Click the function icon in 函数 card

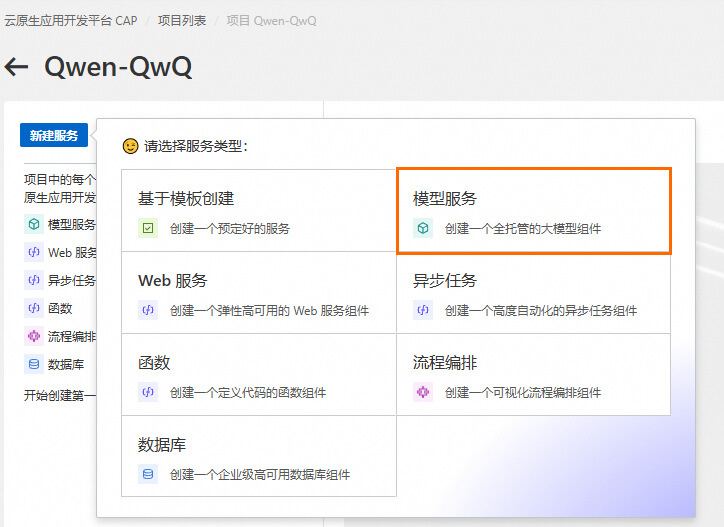point(148,392)
